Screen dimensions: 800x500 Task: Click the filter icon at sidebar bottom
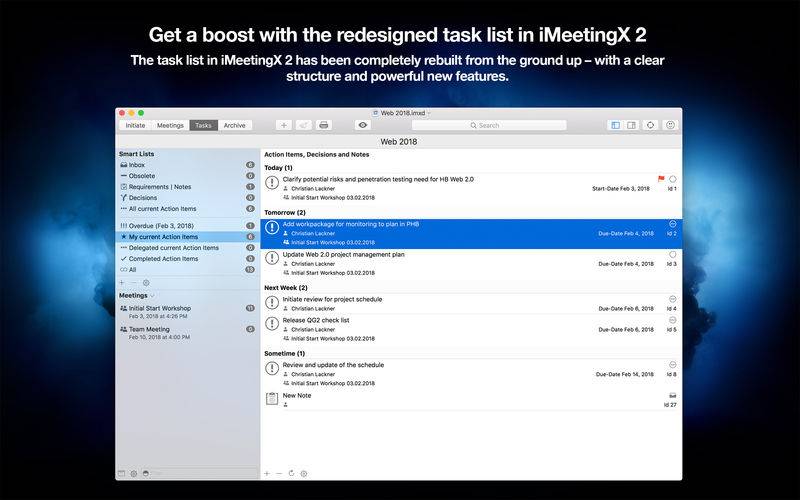click(x=146, y=473)
